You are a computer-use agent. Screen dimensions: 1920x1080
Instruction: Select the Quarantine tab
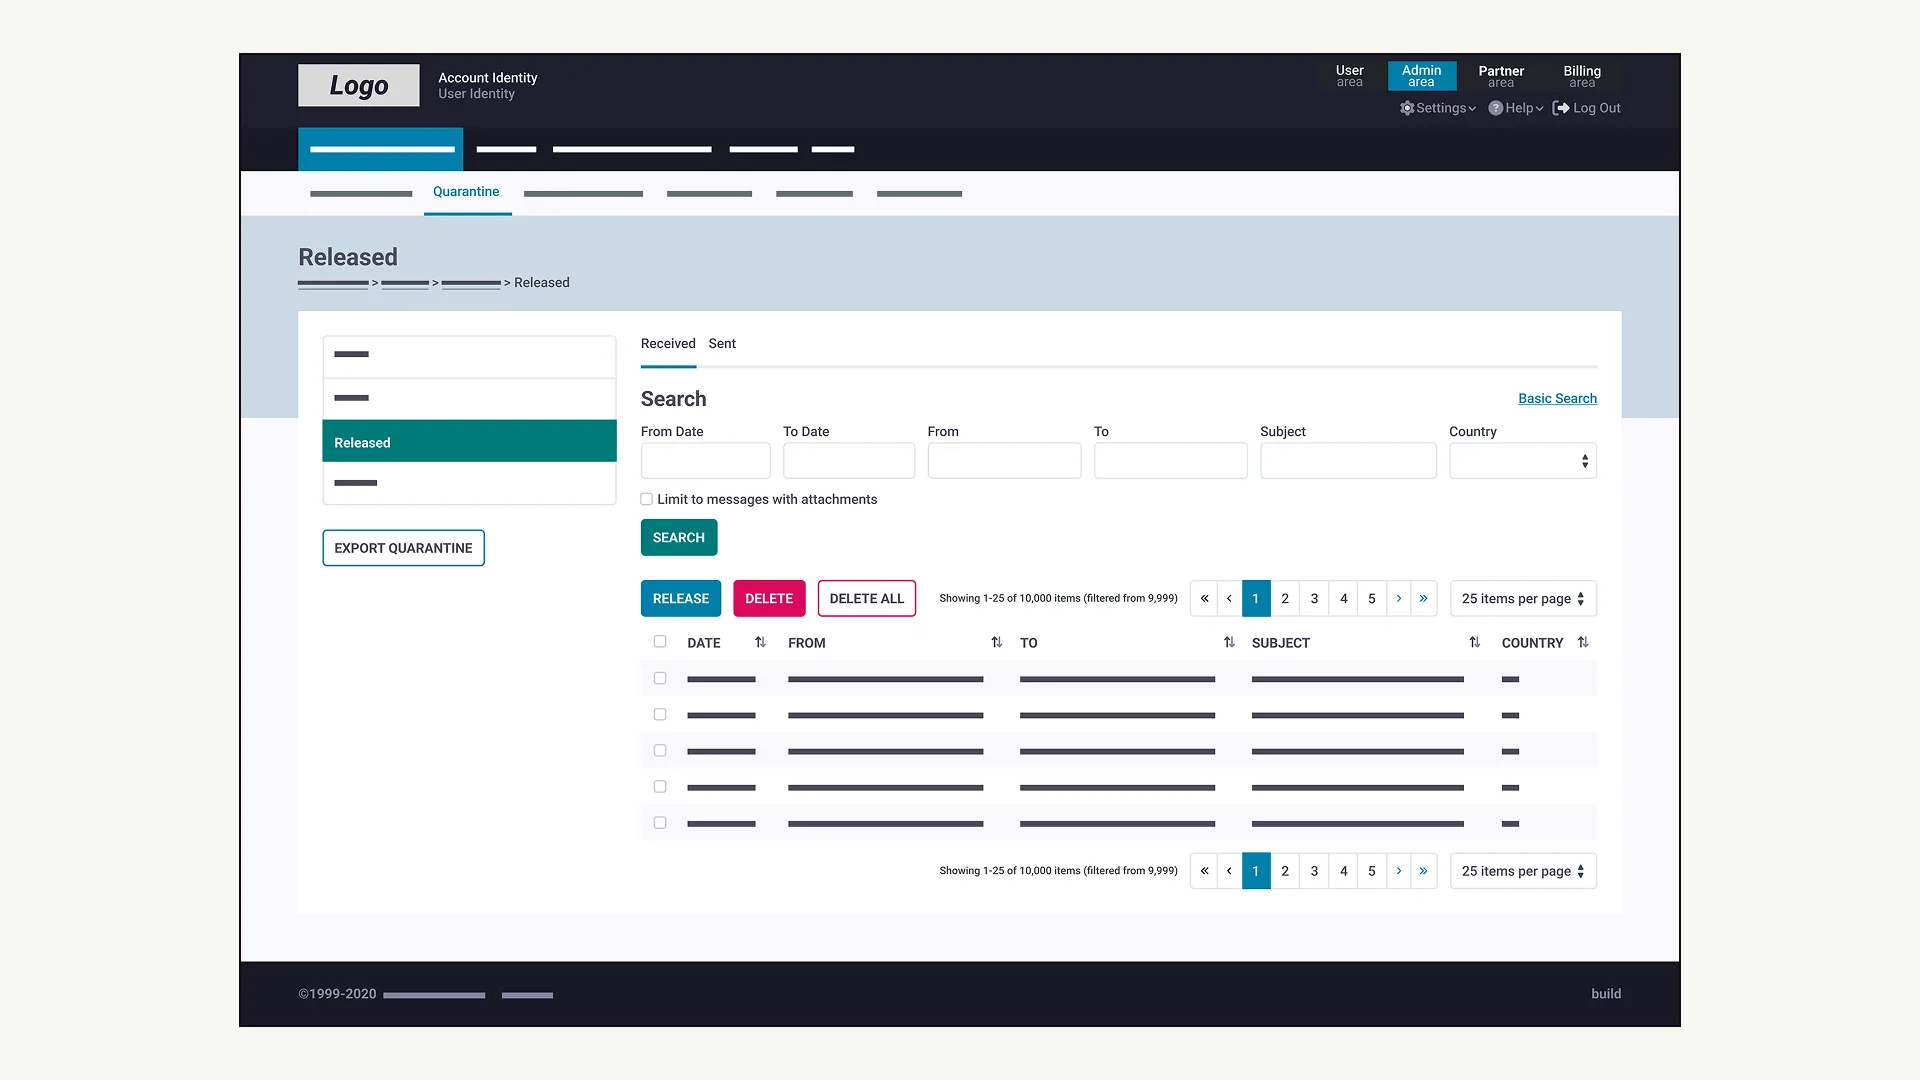(466, 192)
